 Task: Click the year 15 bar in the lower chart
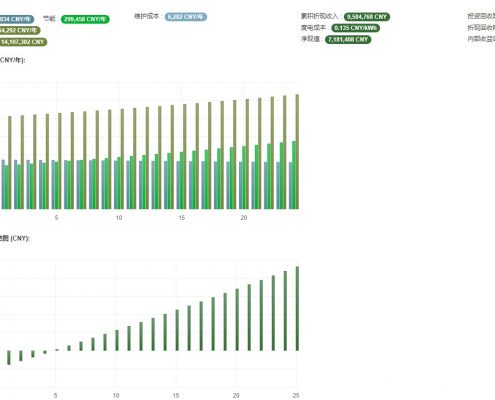tap(177, 330)
